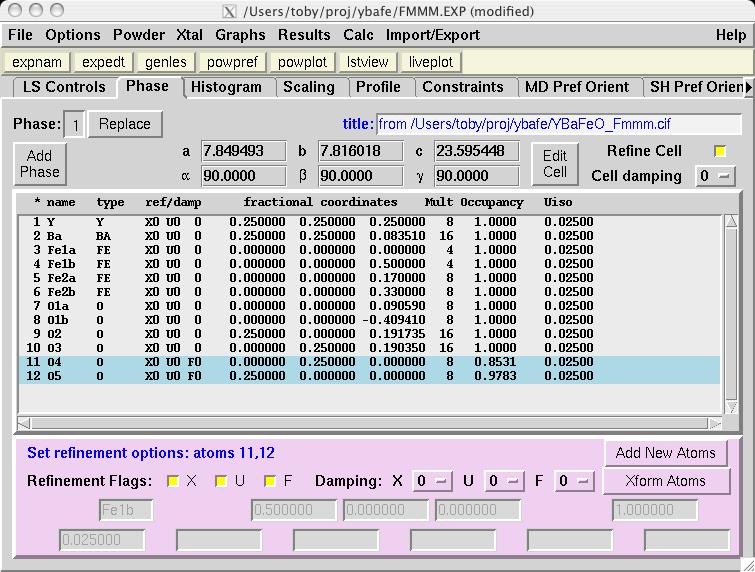Click the Edit Cell button
The image size is (755, 572).
pos(555,164)
